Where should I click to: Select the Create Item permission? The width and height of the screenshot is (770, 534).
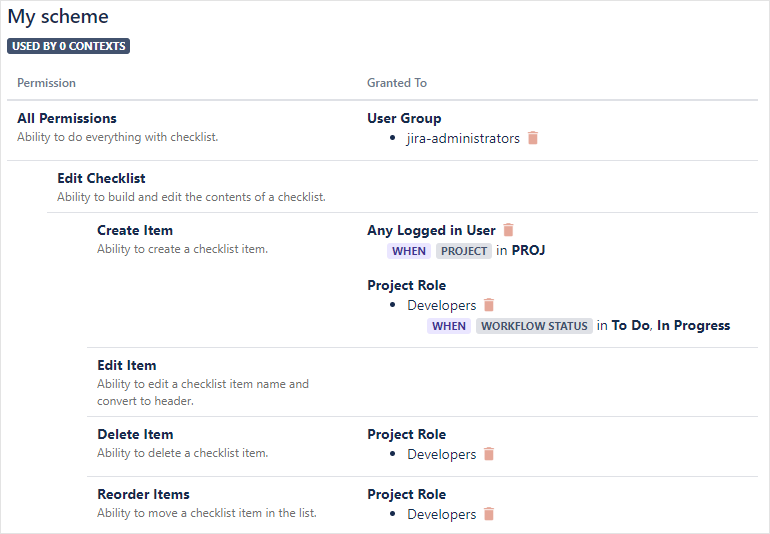click(135, 230)
